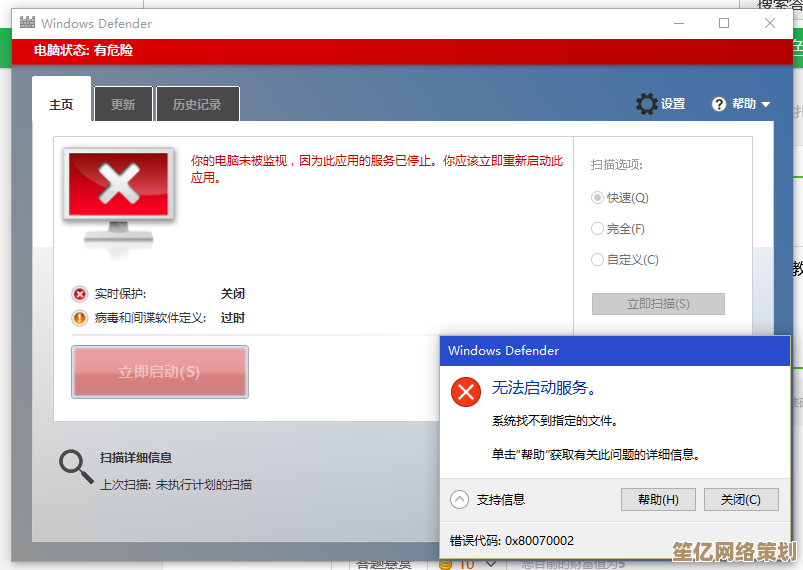The image size is (803, 570).
Task: Click the 关闭(C) button in error dialog
Action: 741,500
